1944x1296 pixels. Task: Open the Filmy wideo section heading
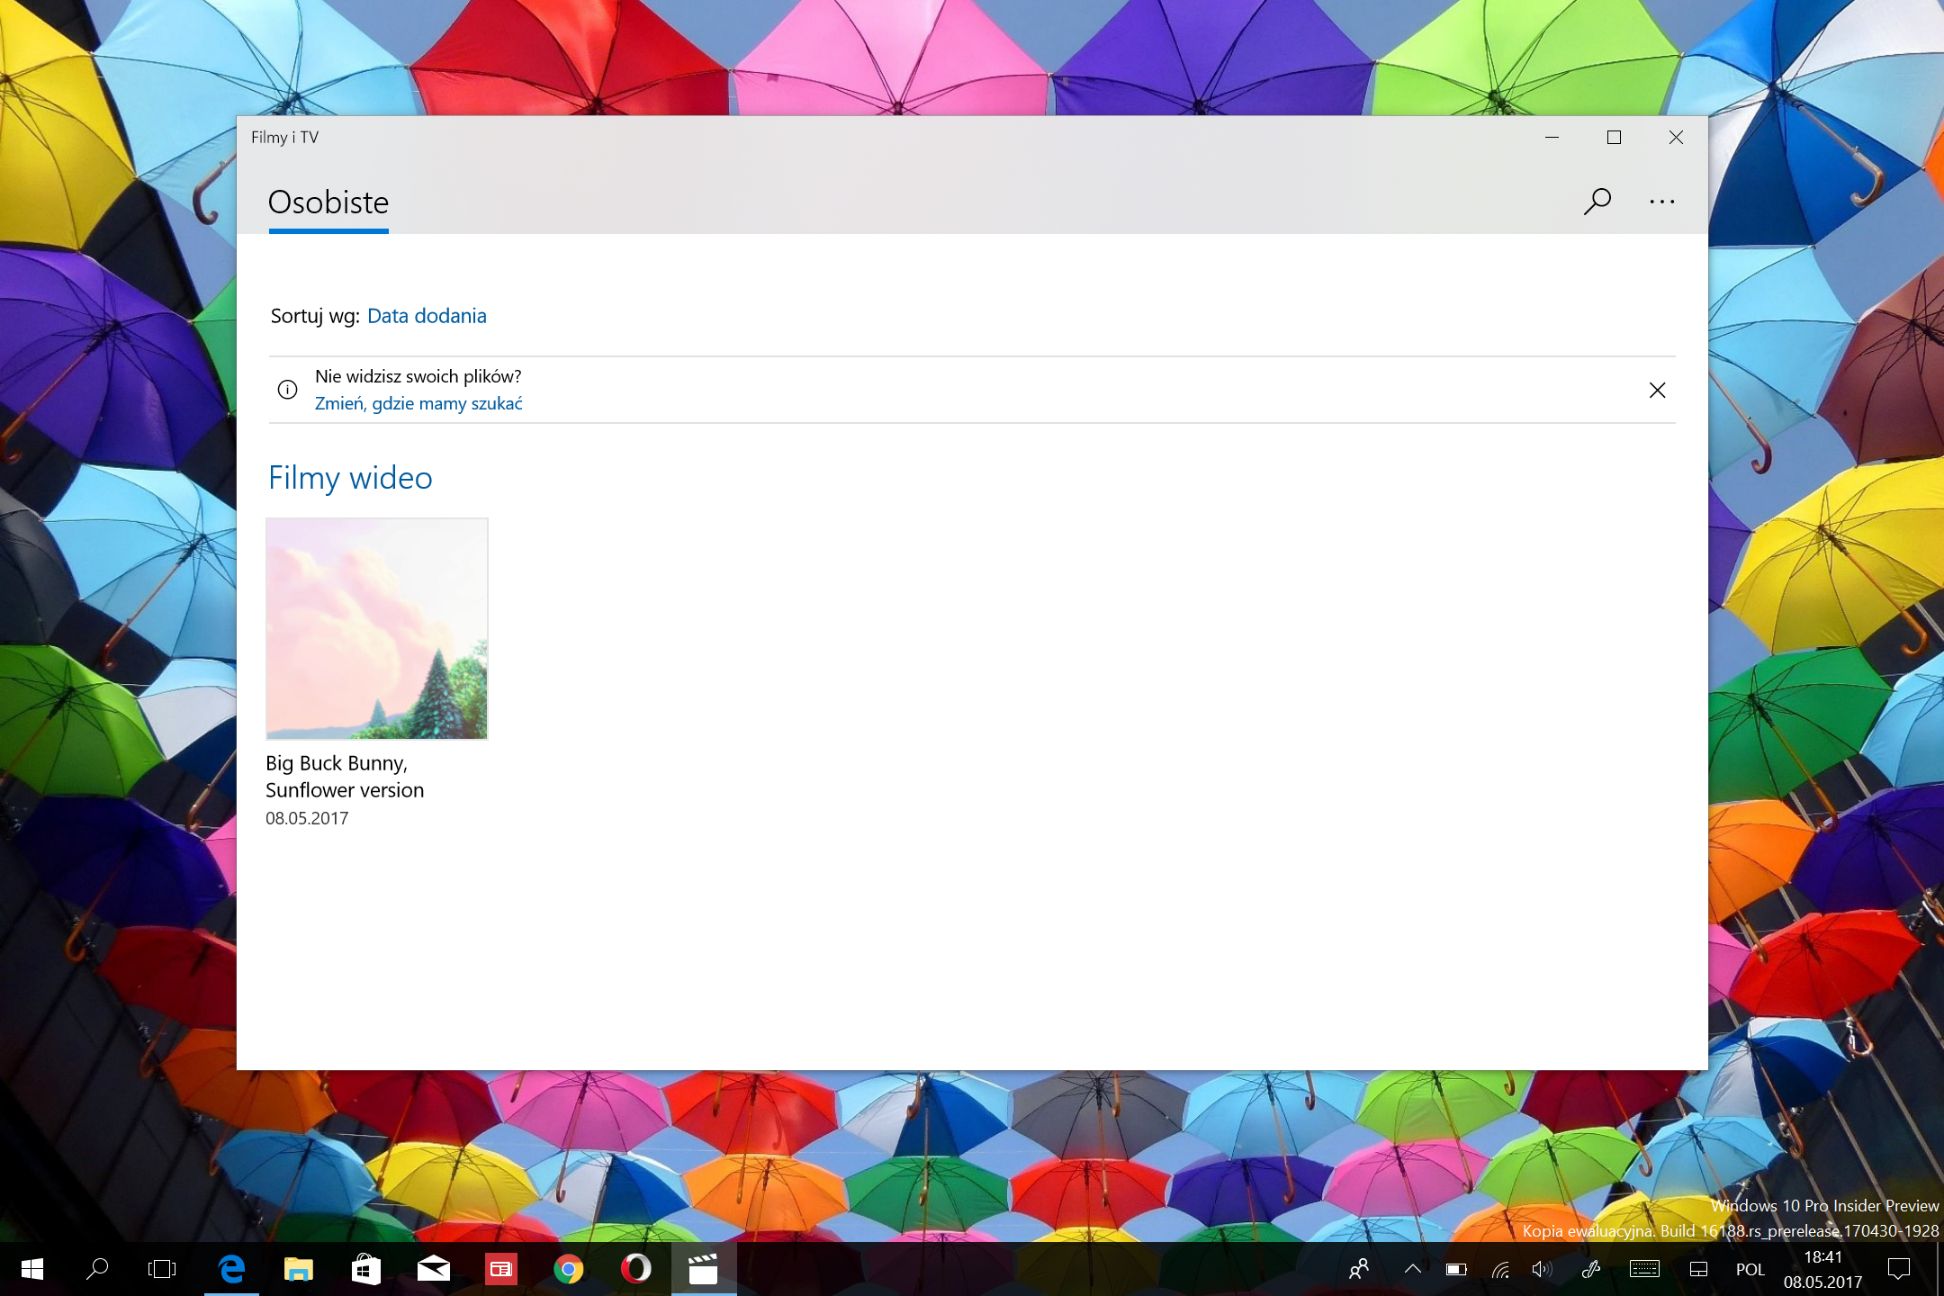[x=350, y=478]
